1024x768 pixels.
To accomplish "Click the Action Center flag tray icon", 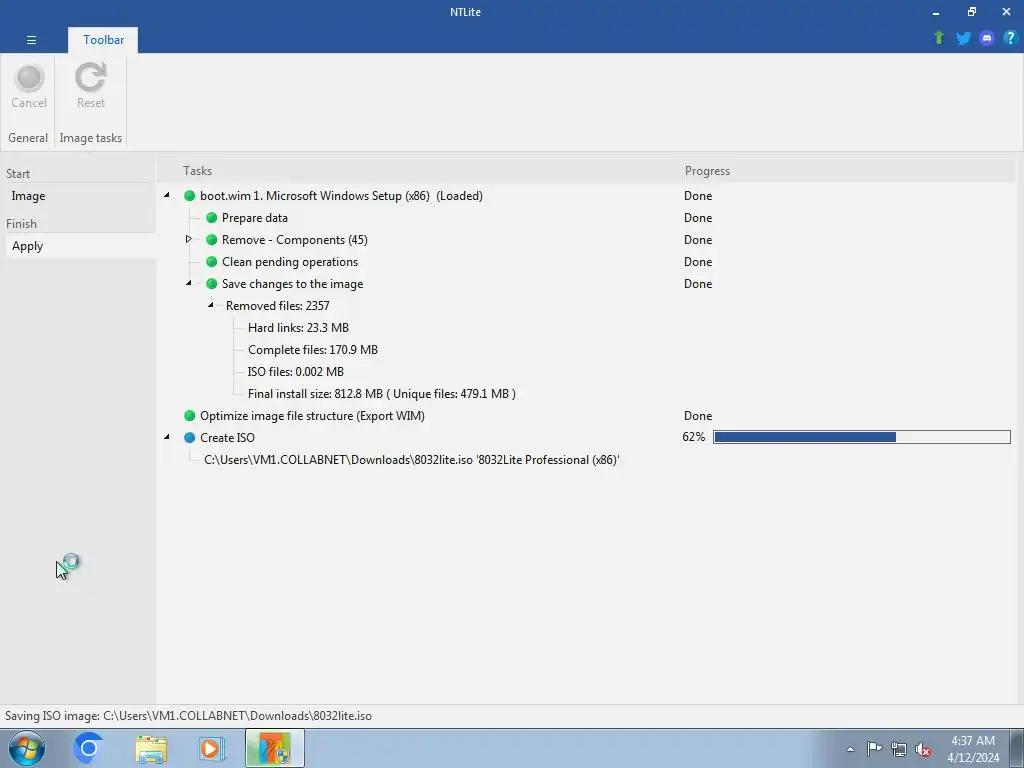I will click(x=874, y=749).
